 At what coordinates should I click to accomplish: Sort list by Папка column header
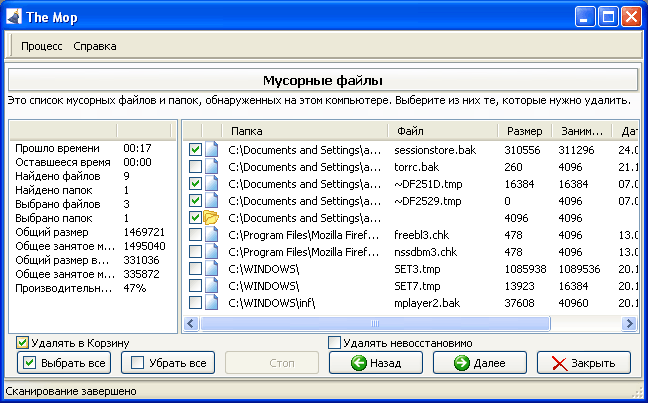(x=305, y=131)
